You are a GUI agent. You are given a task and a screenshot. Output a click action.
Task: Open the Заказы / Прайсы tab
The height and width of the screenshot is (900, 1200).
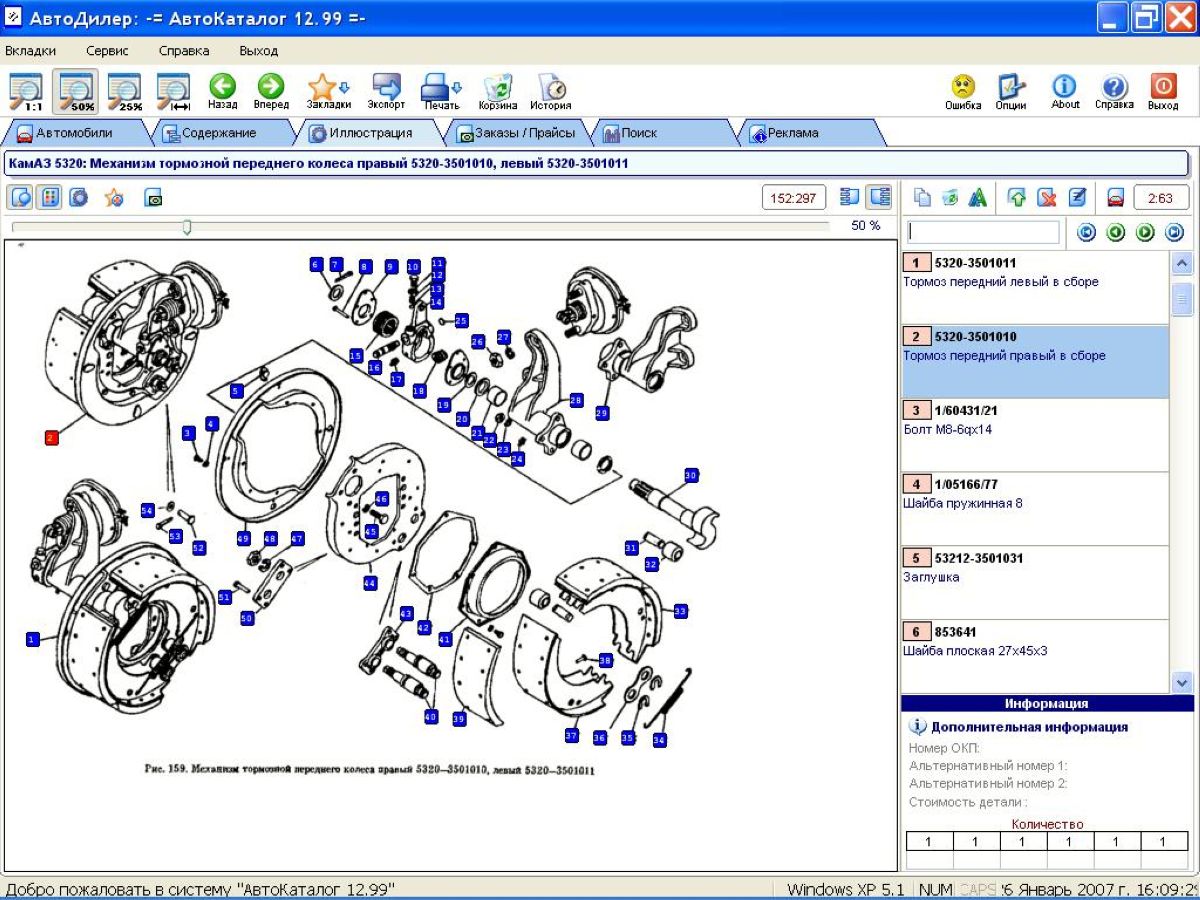[517, 132]
